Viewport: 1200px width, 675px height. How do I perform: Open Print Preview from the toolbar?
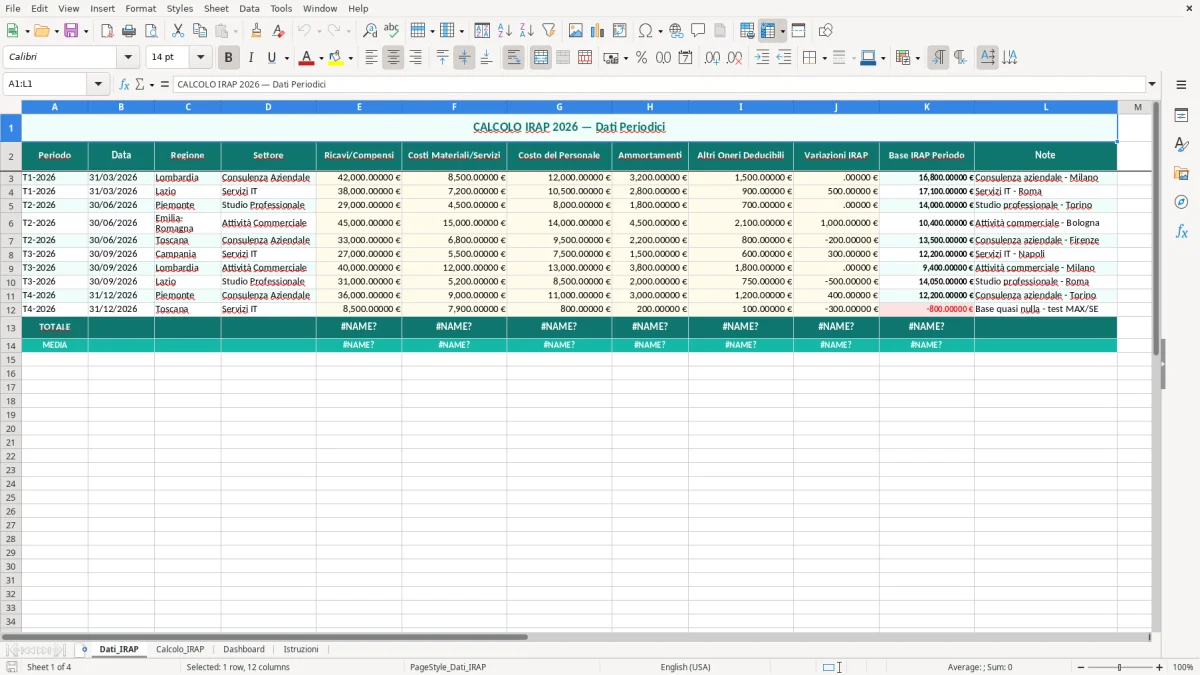pyautogui.click(x=151, y=31)
